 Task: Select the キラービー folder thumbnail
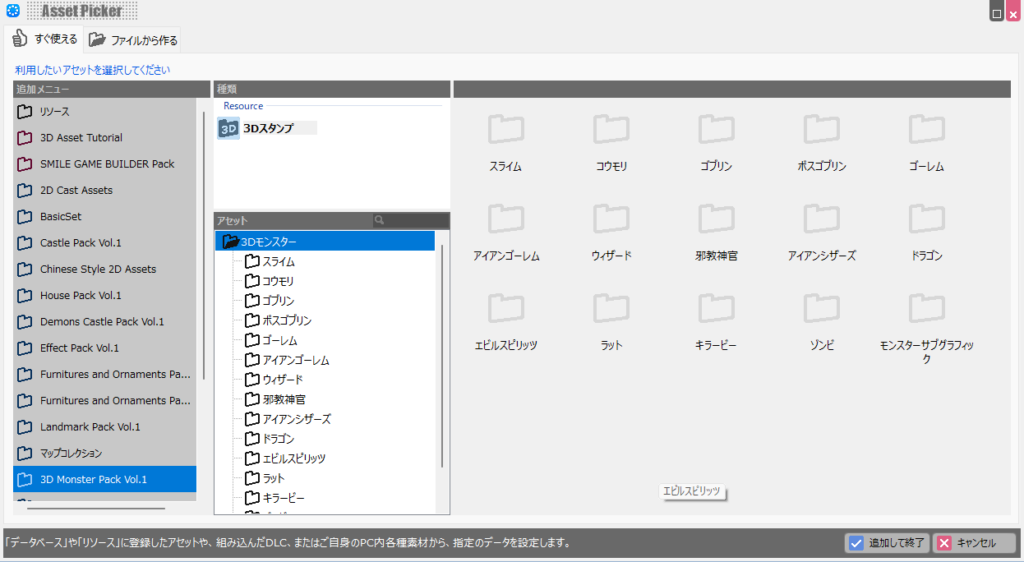click(716, 309)
